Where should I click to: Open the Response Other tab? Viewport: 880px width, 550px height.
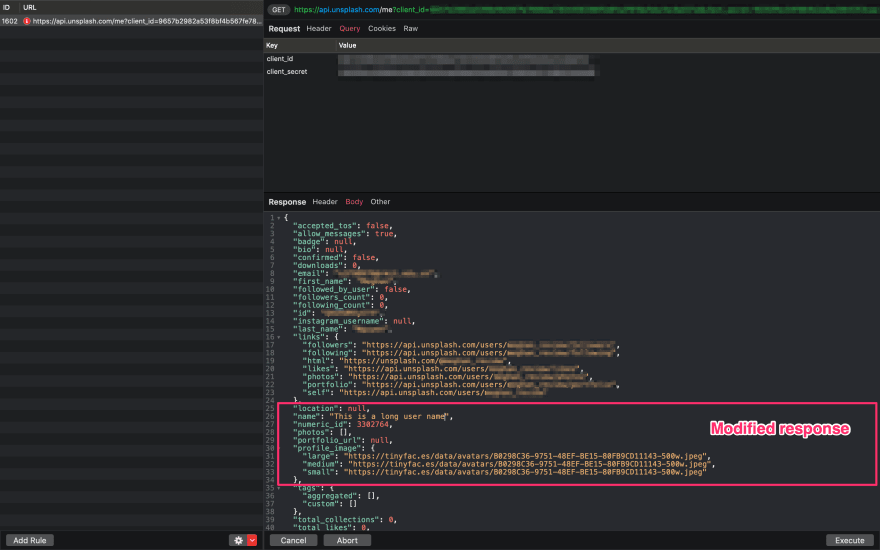click(380, 202)
